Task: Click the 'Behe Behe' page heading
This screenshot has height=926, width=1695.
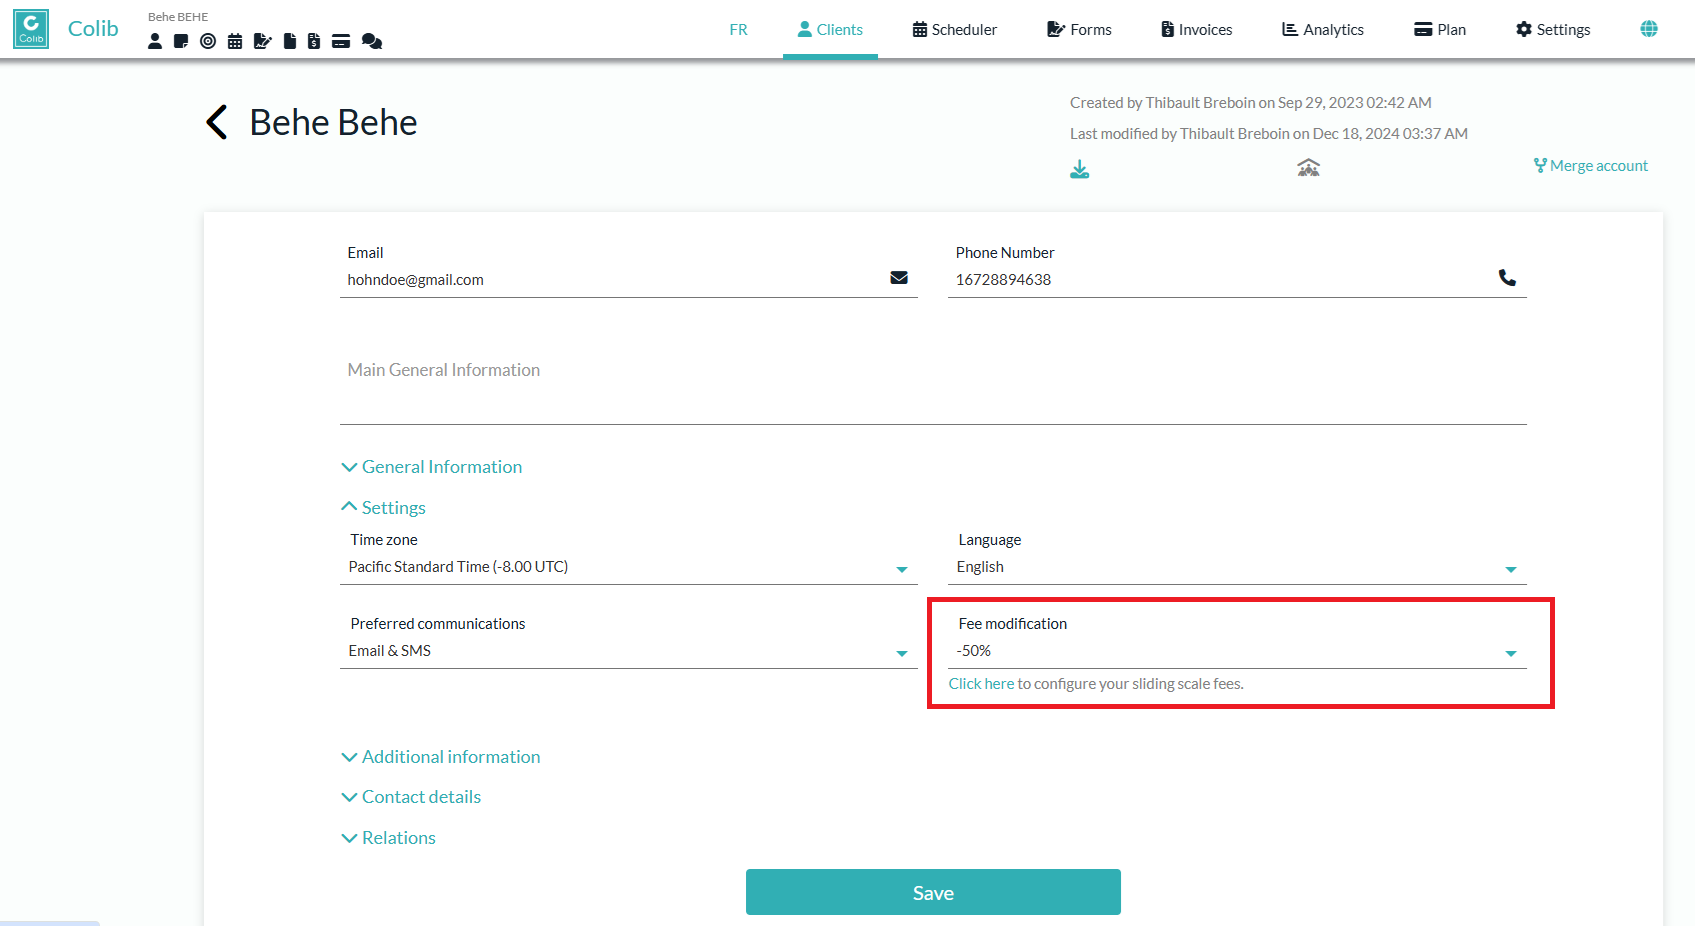Action: click(333, 122)
